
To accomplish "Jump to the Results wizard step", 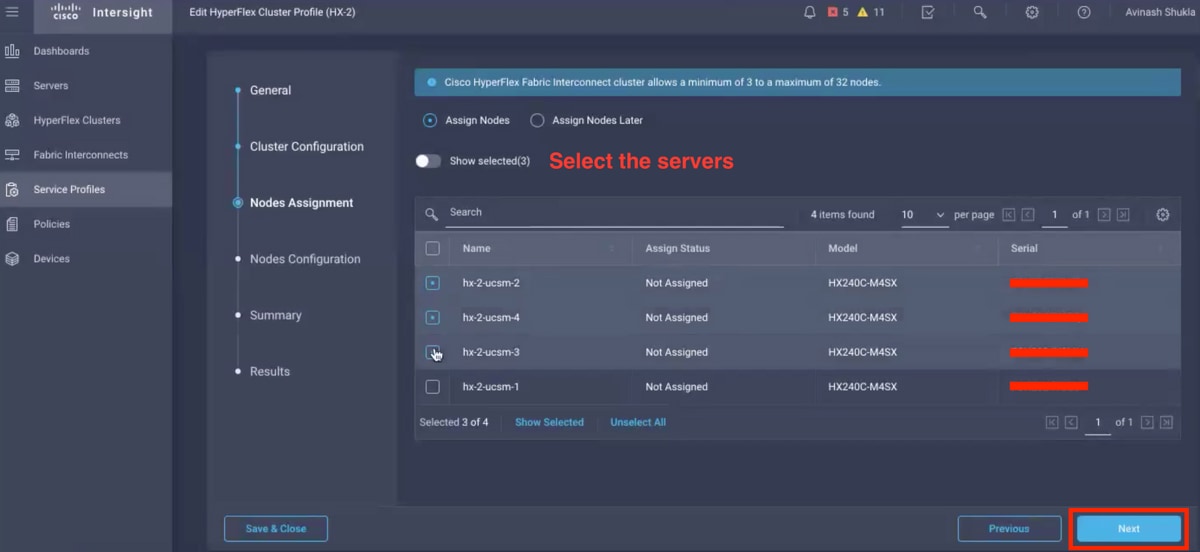I will 270,371.
